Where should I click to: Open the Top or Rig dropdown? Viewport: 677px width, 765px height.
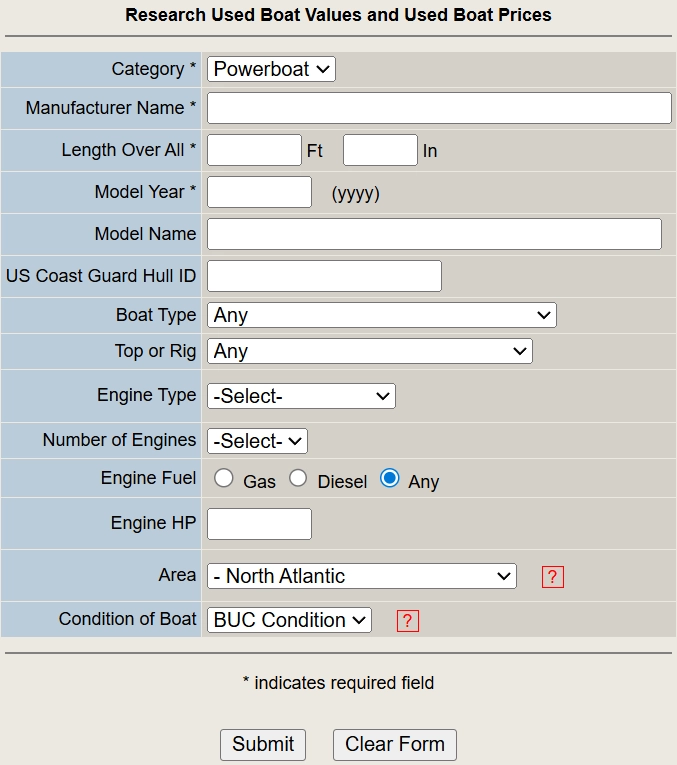point(369,351)
